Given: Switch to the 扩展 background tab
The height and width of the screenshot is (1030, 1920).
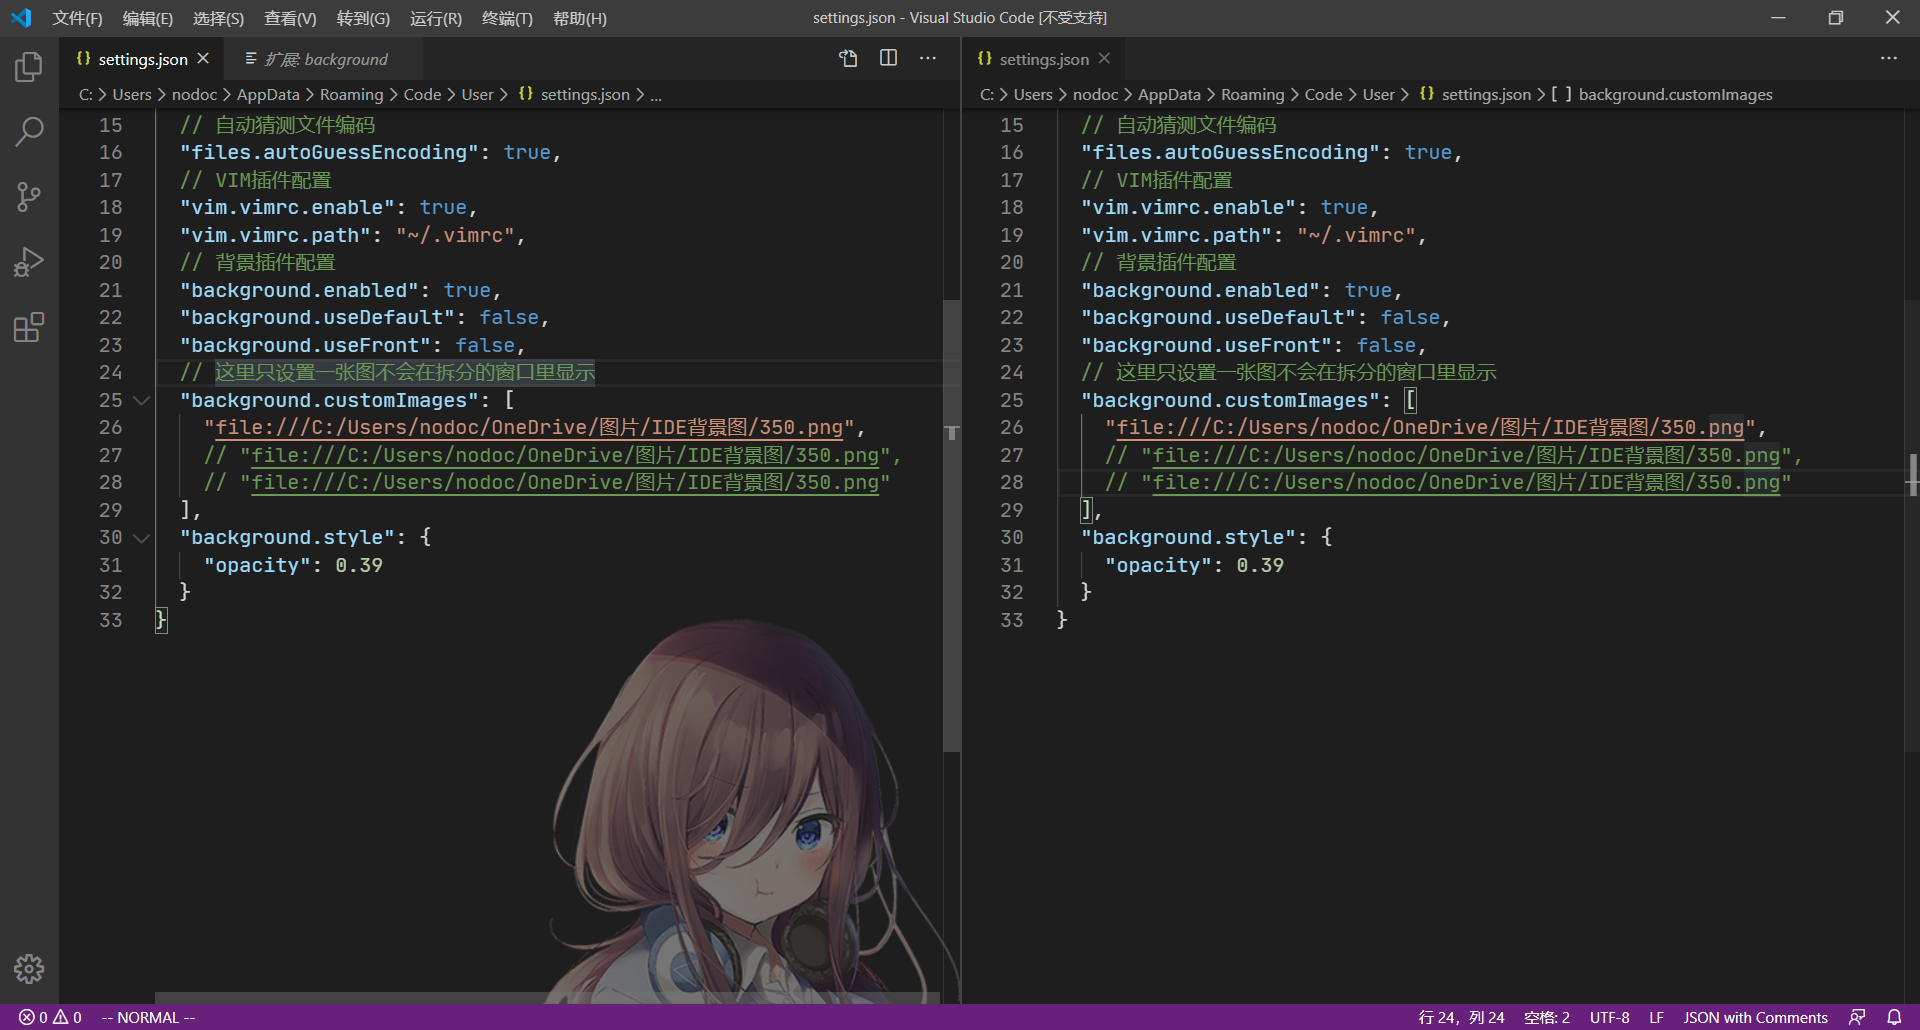Looking at the screenshot, I should coord(323,59).
